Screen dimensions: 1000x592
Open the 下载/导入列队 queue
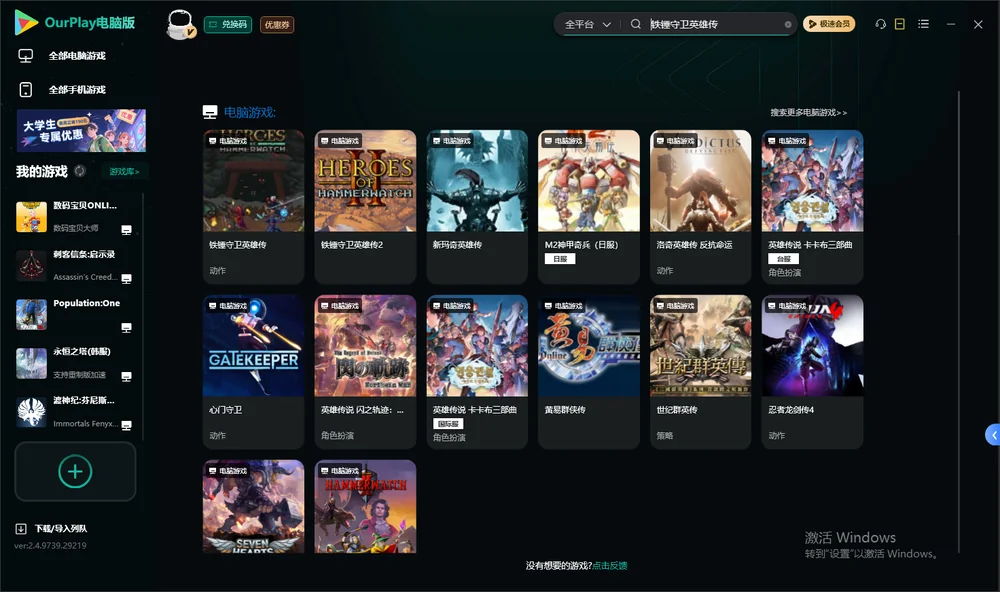coord(51,529)
